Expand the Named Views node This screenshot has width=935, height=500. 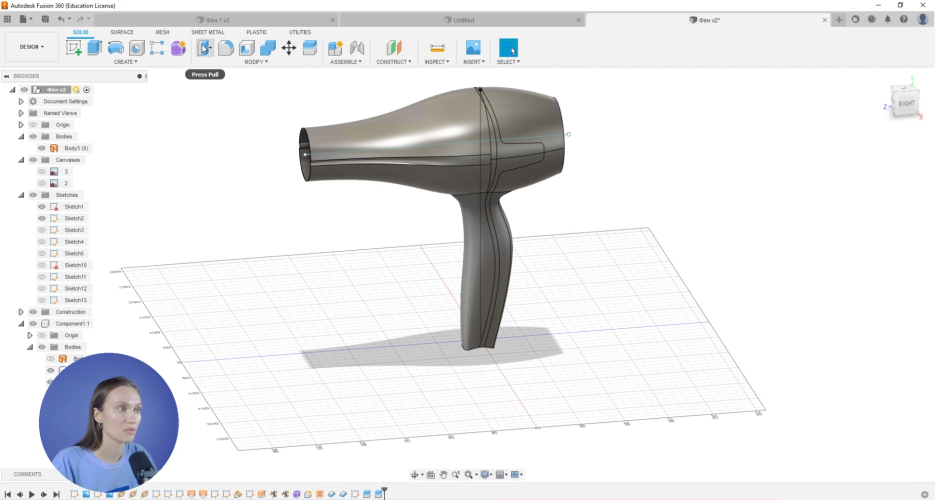tap(21, 113)
